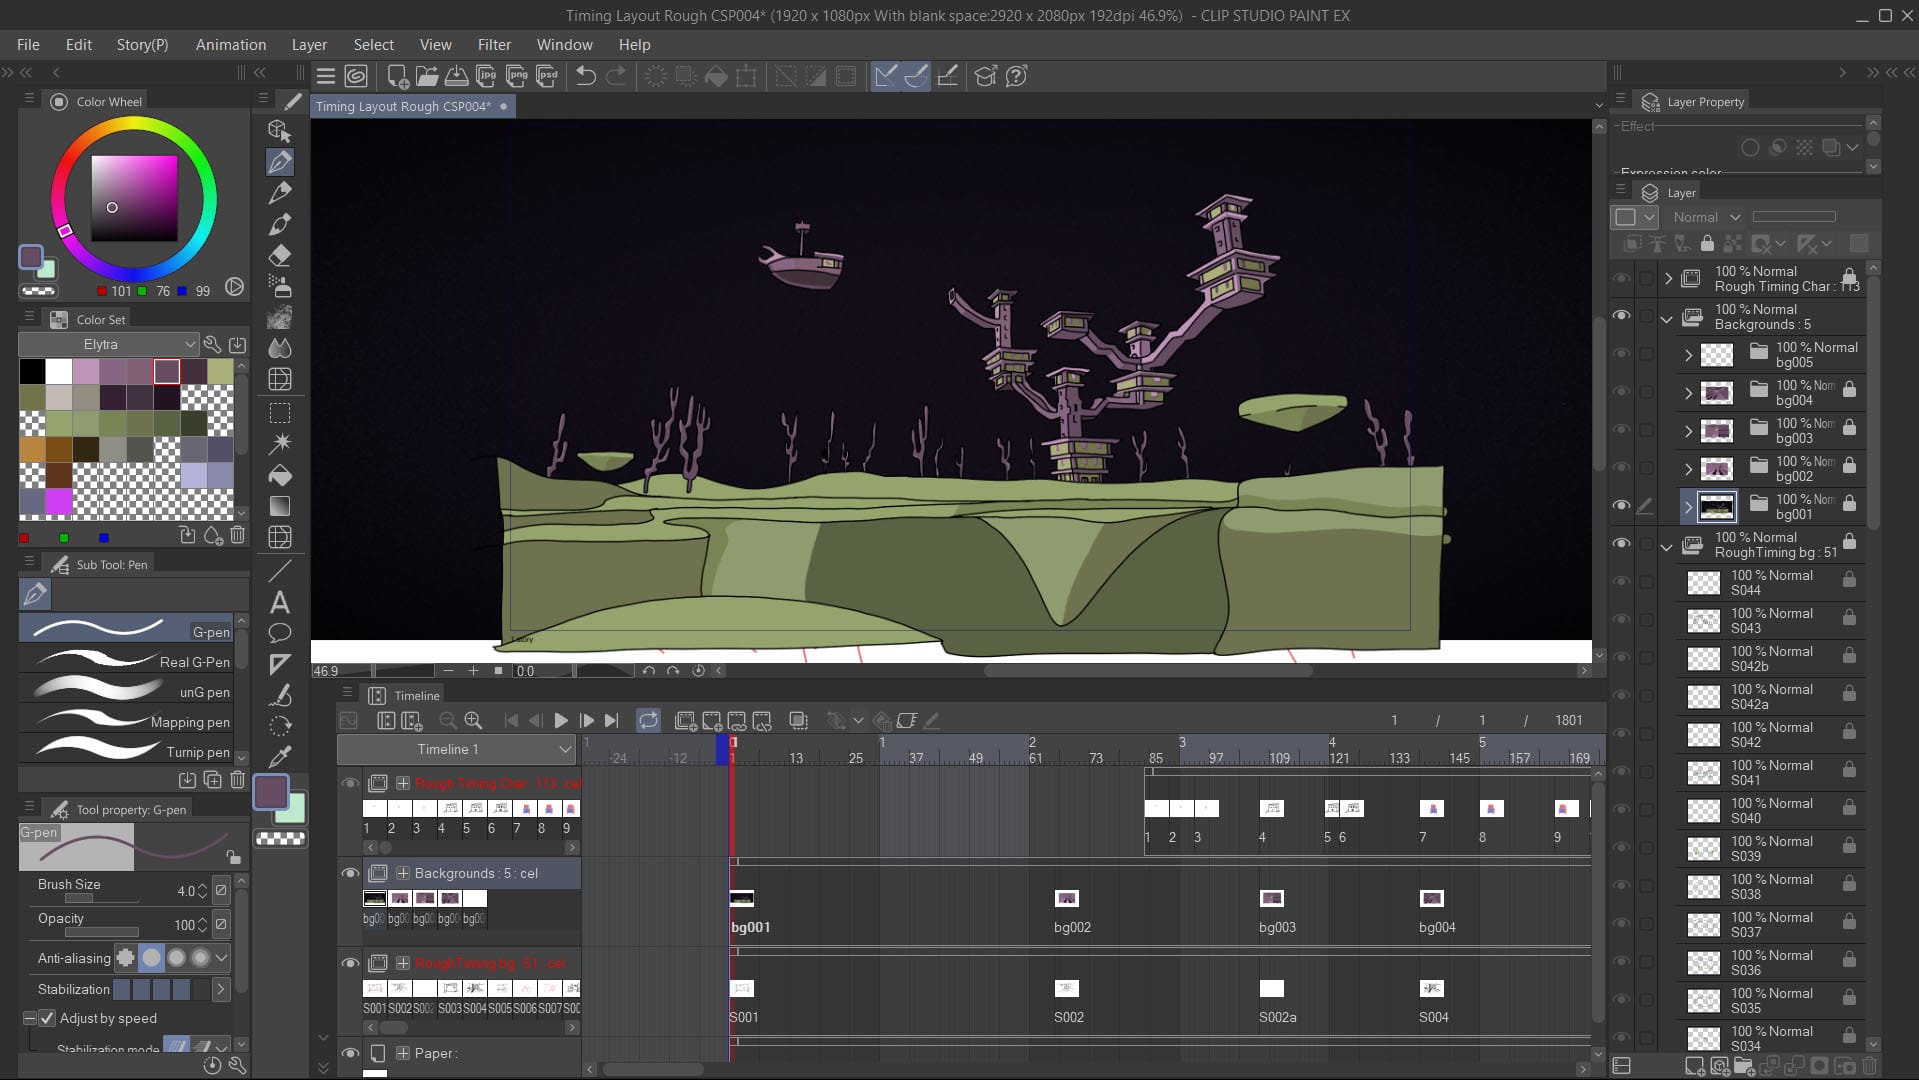Select the Text tool
This screenshot has height=1080, width=1919.
[280, 602]
